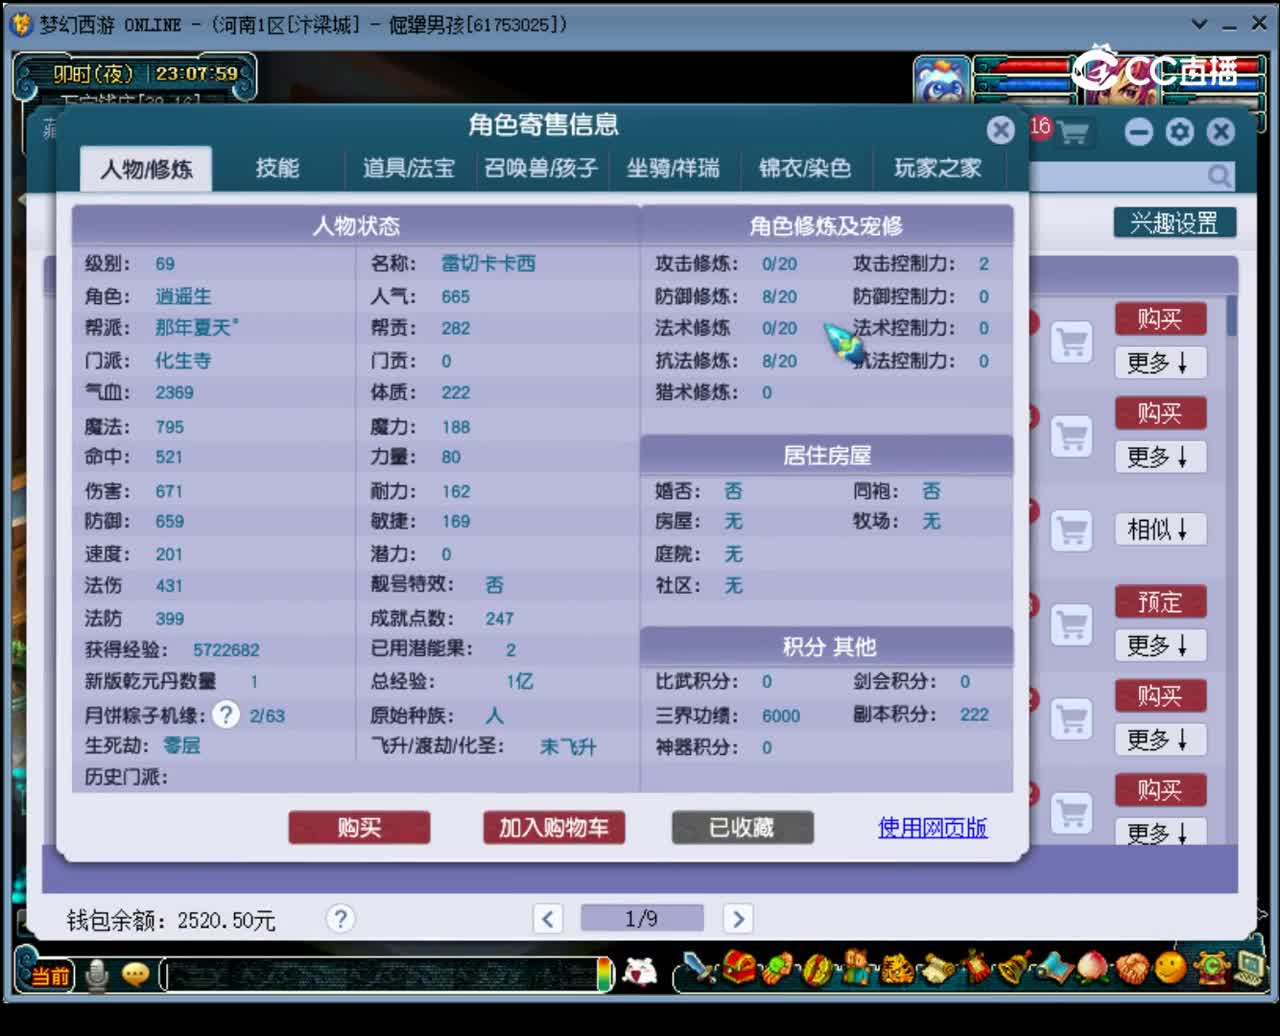Select the sword attack icon
Image resolution: width=1280 pixels, height=1036 pixels.
pyautogui.click(x=698, y=969)
